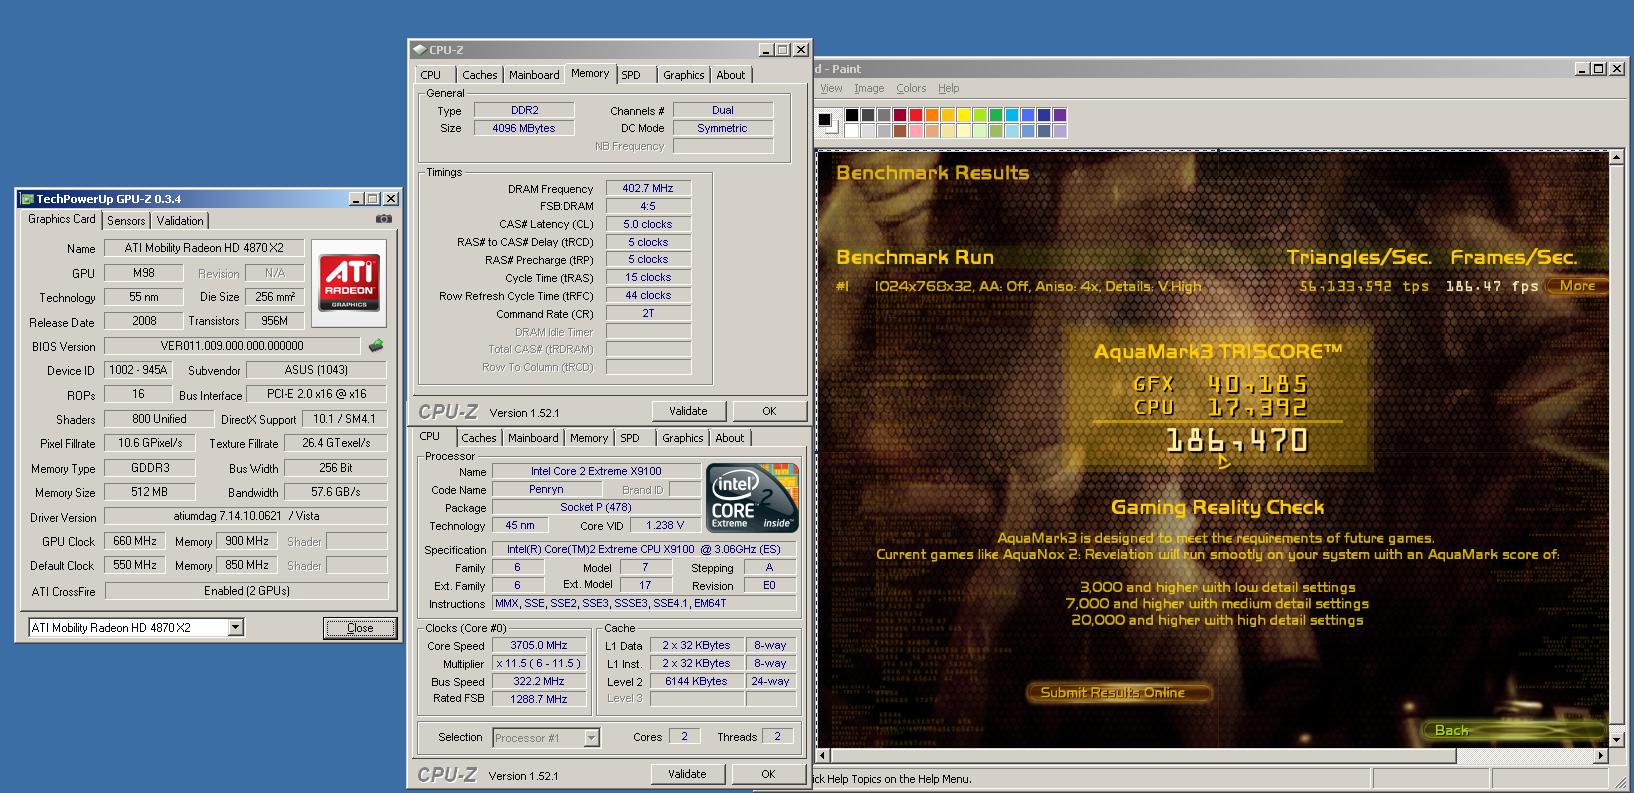
Task: Click OK in the CPU-Z memory window
Action: pyautogui.click(x=769, y=411)
